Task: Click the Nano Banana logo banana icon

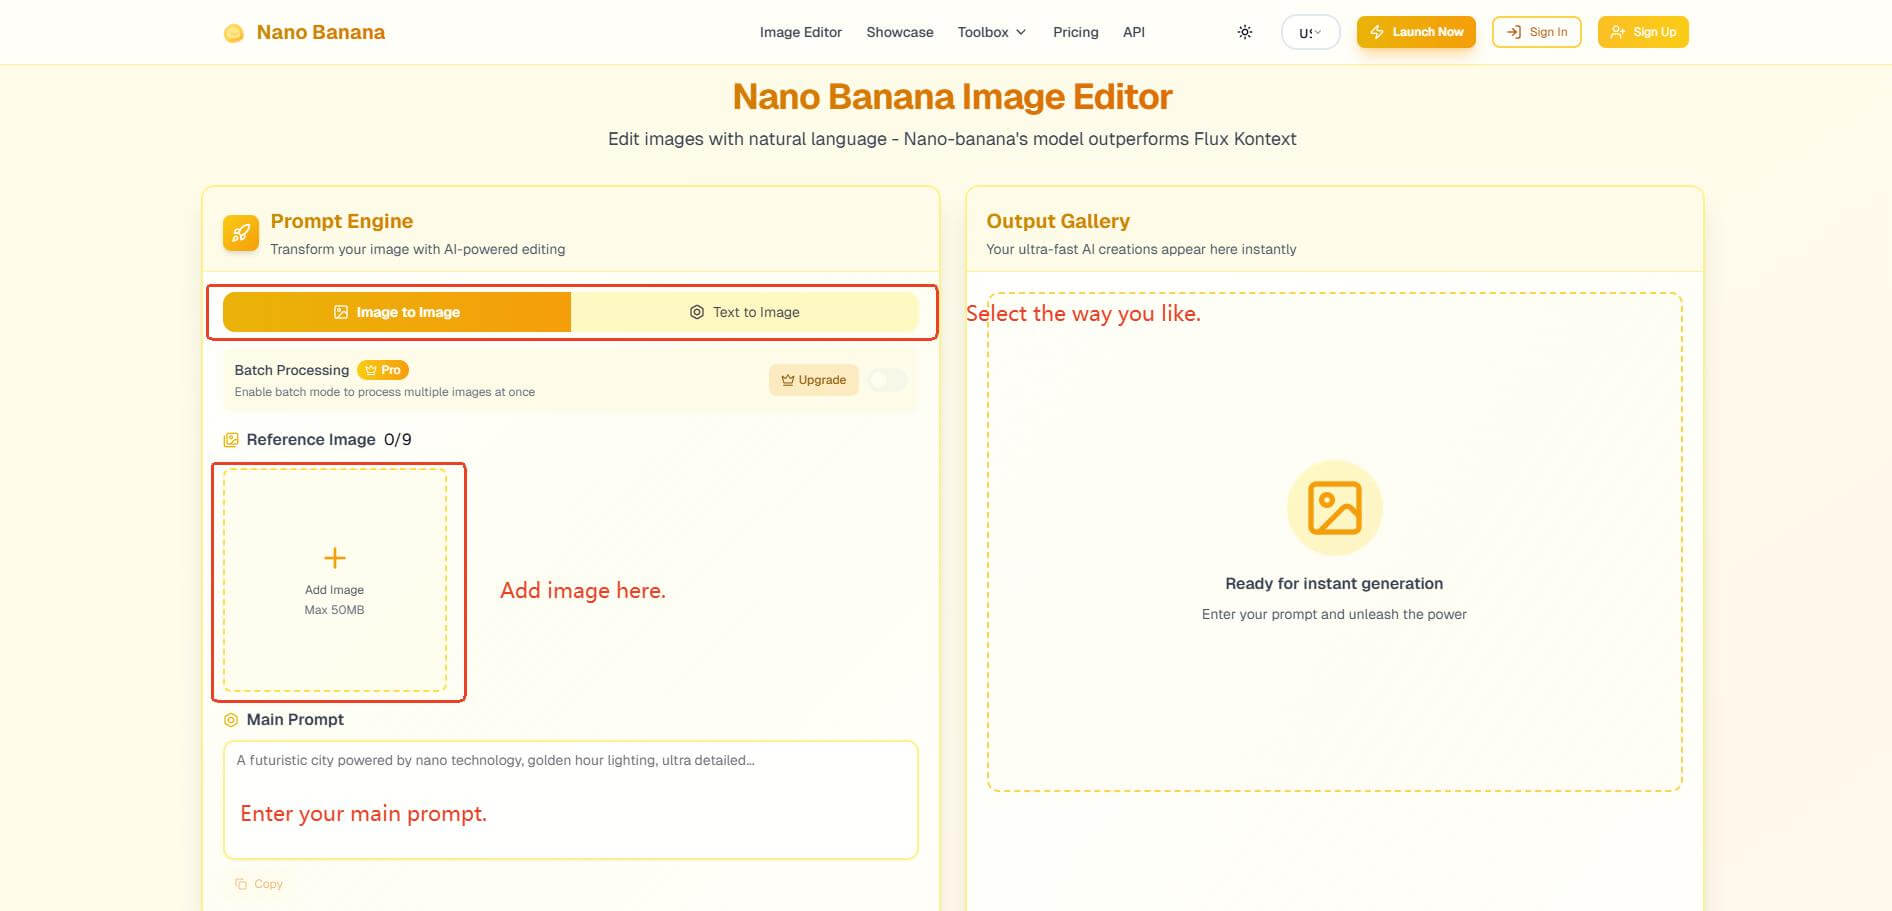Action: pyautogui.click(x=233, y=31)
